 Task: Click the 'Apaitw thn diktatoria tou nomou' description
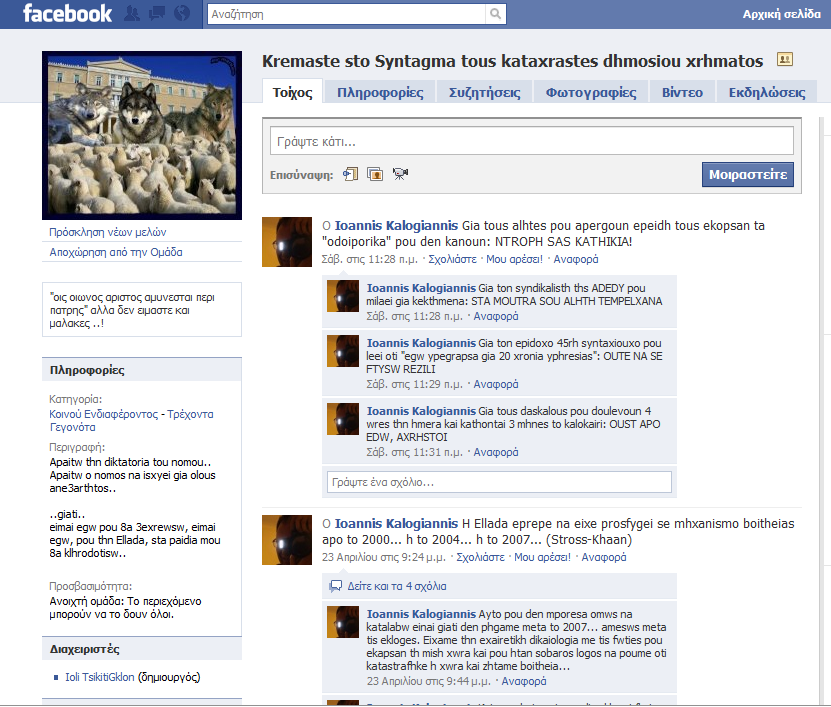tap(132, 475)
